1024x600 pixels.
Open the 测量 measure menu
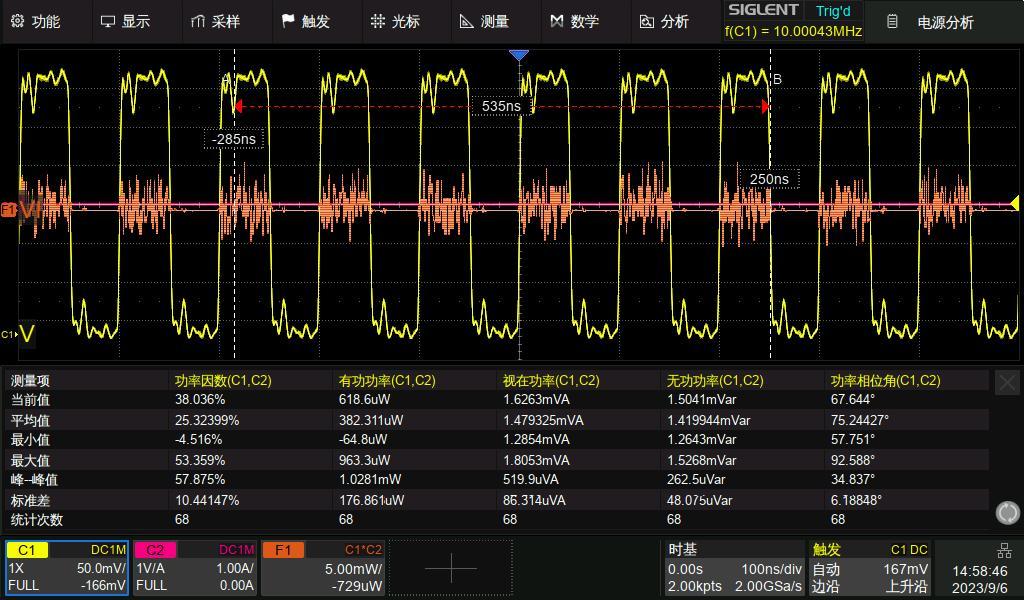[x=485, y=22]
